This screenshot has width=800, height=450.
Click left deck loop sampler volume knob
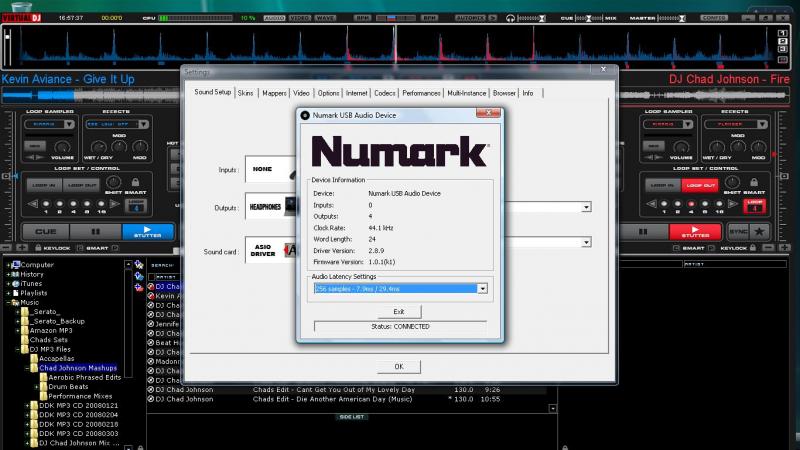pos(62,147)
